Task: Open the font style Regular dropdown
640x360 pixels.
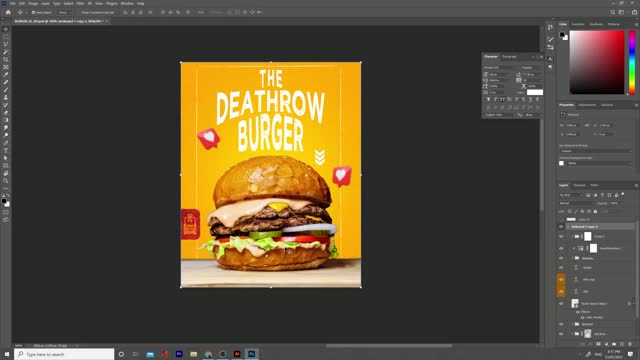Action: coord(531,67)
